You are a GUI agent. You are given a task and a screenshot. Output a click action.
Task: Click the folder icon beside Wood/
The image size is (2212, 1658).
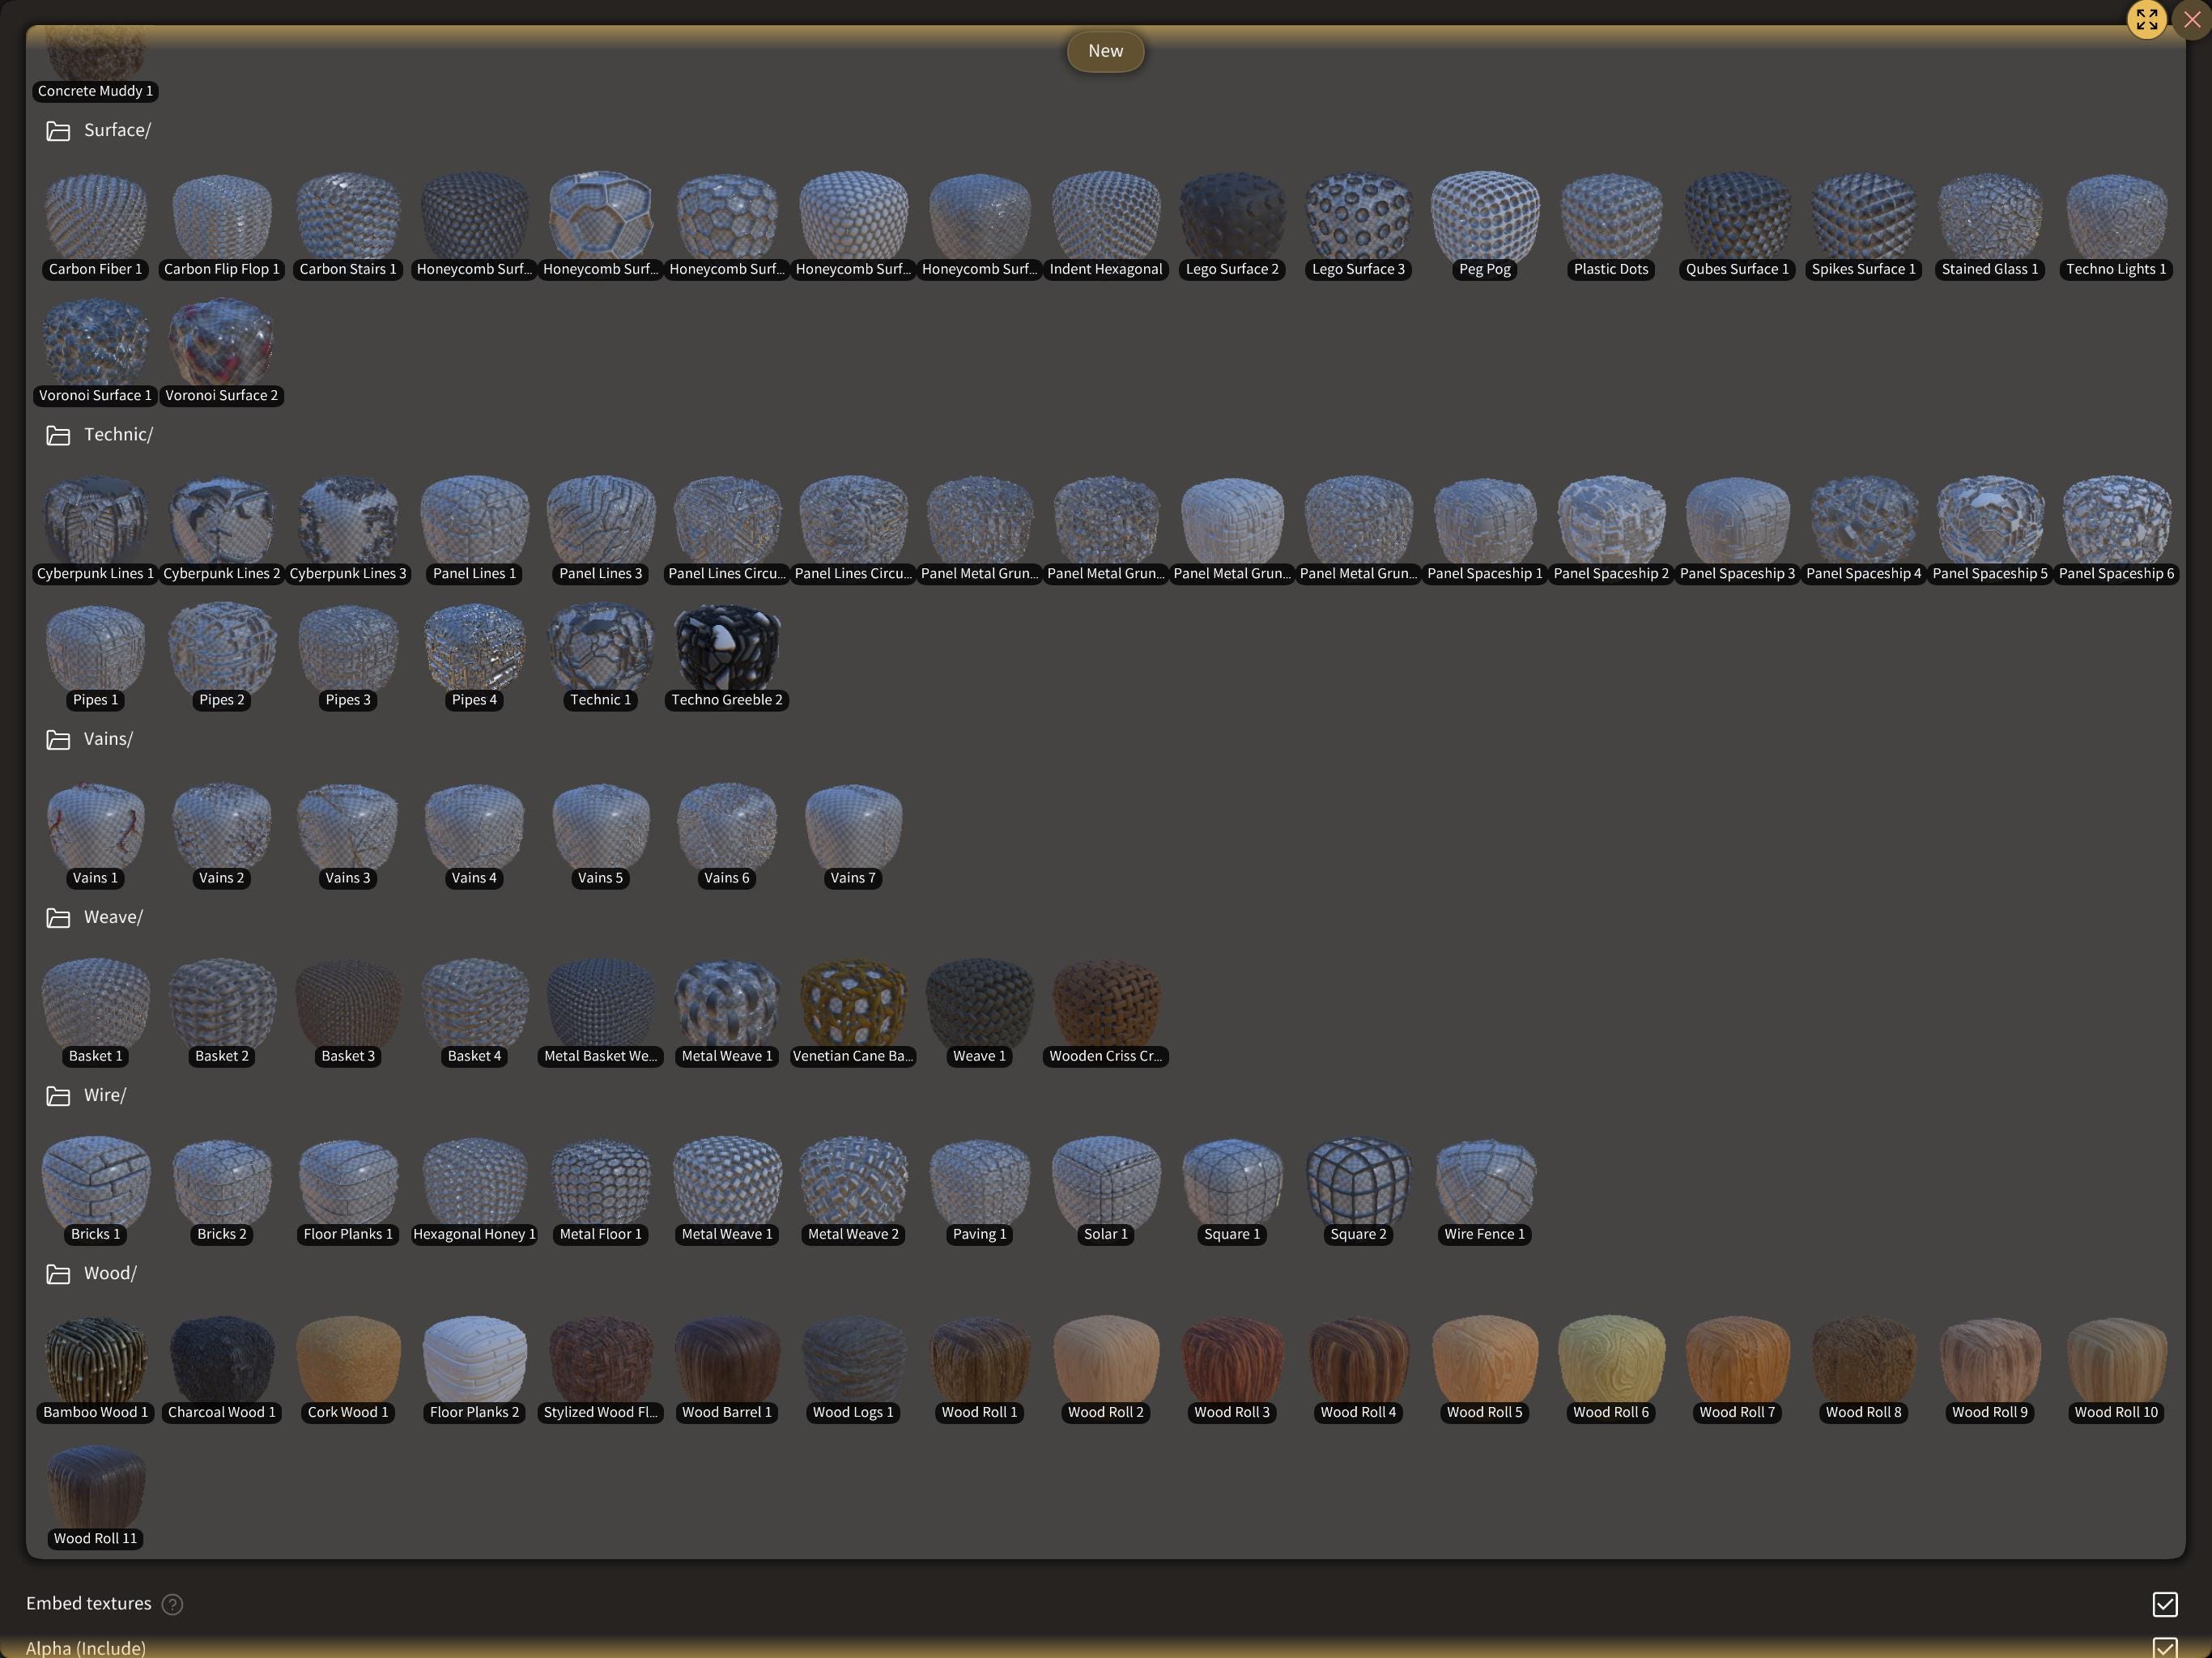coord(57,1273)
